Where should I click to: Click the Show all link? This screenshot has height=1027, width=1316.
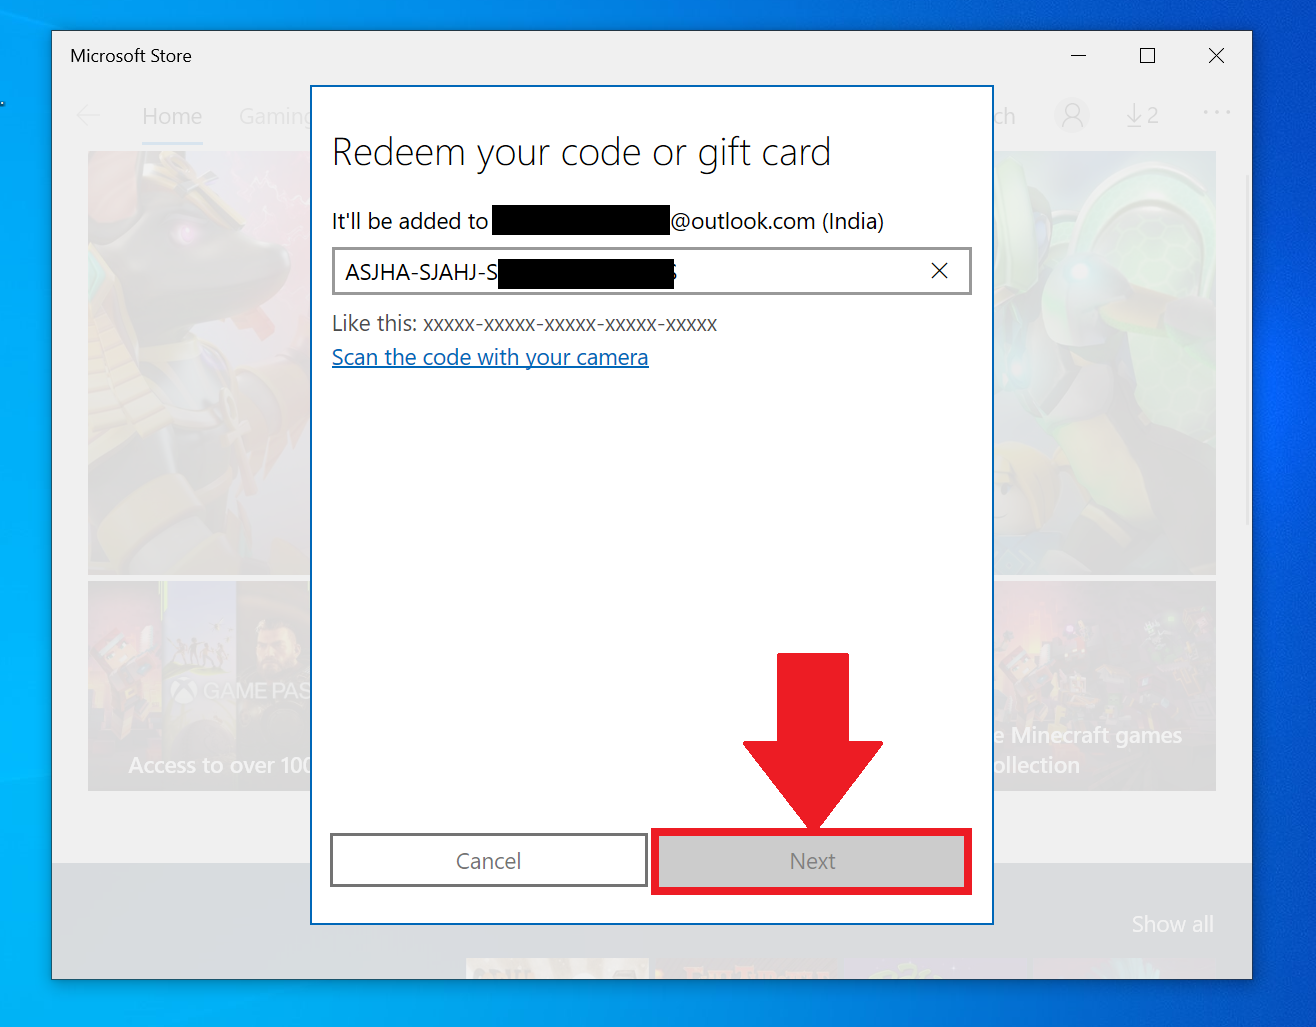(x=1172, y=924)
